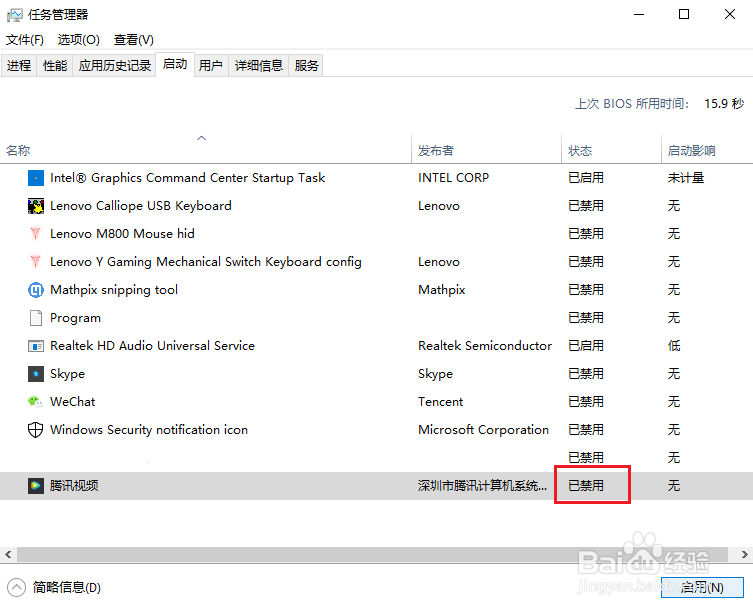
Task: Click the Intel Graphics Command Center icon
Action: pos(36,178)
